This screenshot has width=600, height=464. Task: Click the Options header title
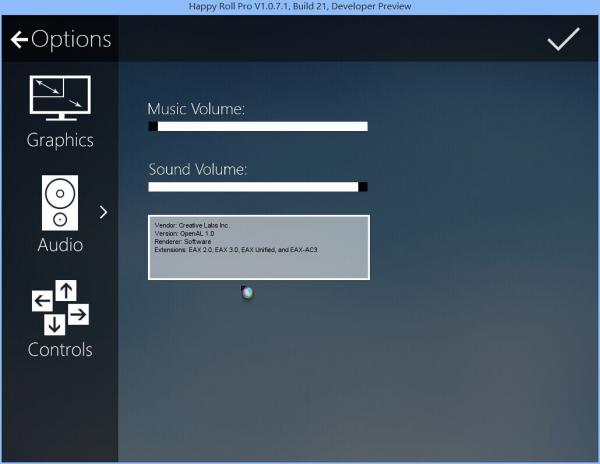pyautogui.click(x=71, y=40)
